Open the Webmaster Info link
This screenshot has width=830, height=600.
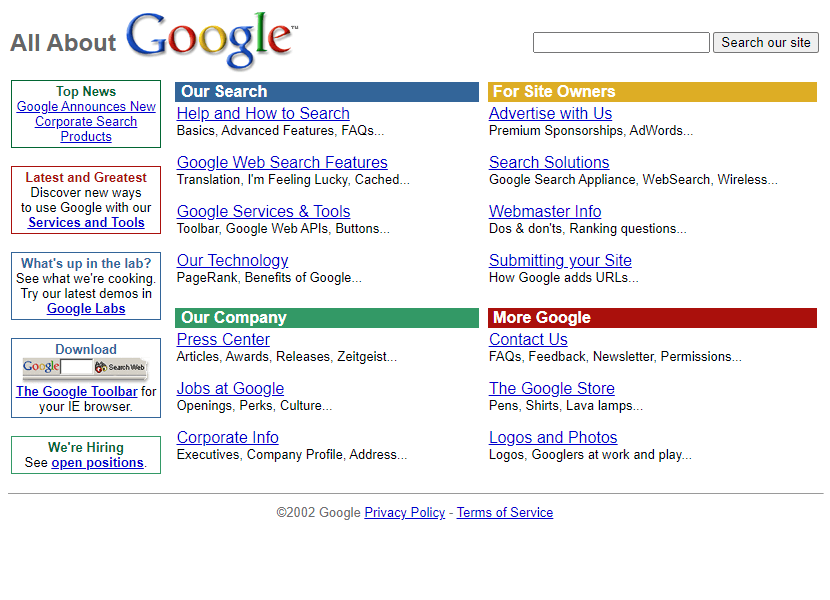[545, 211]
